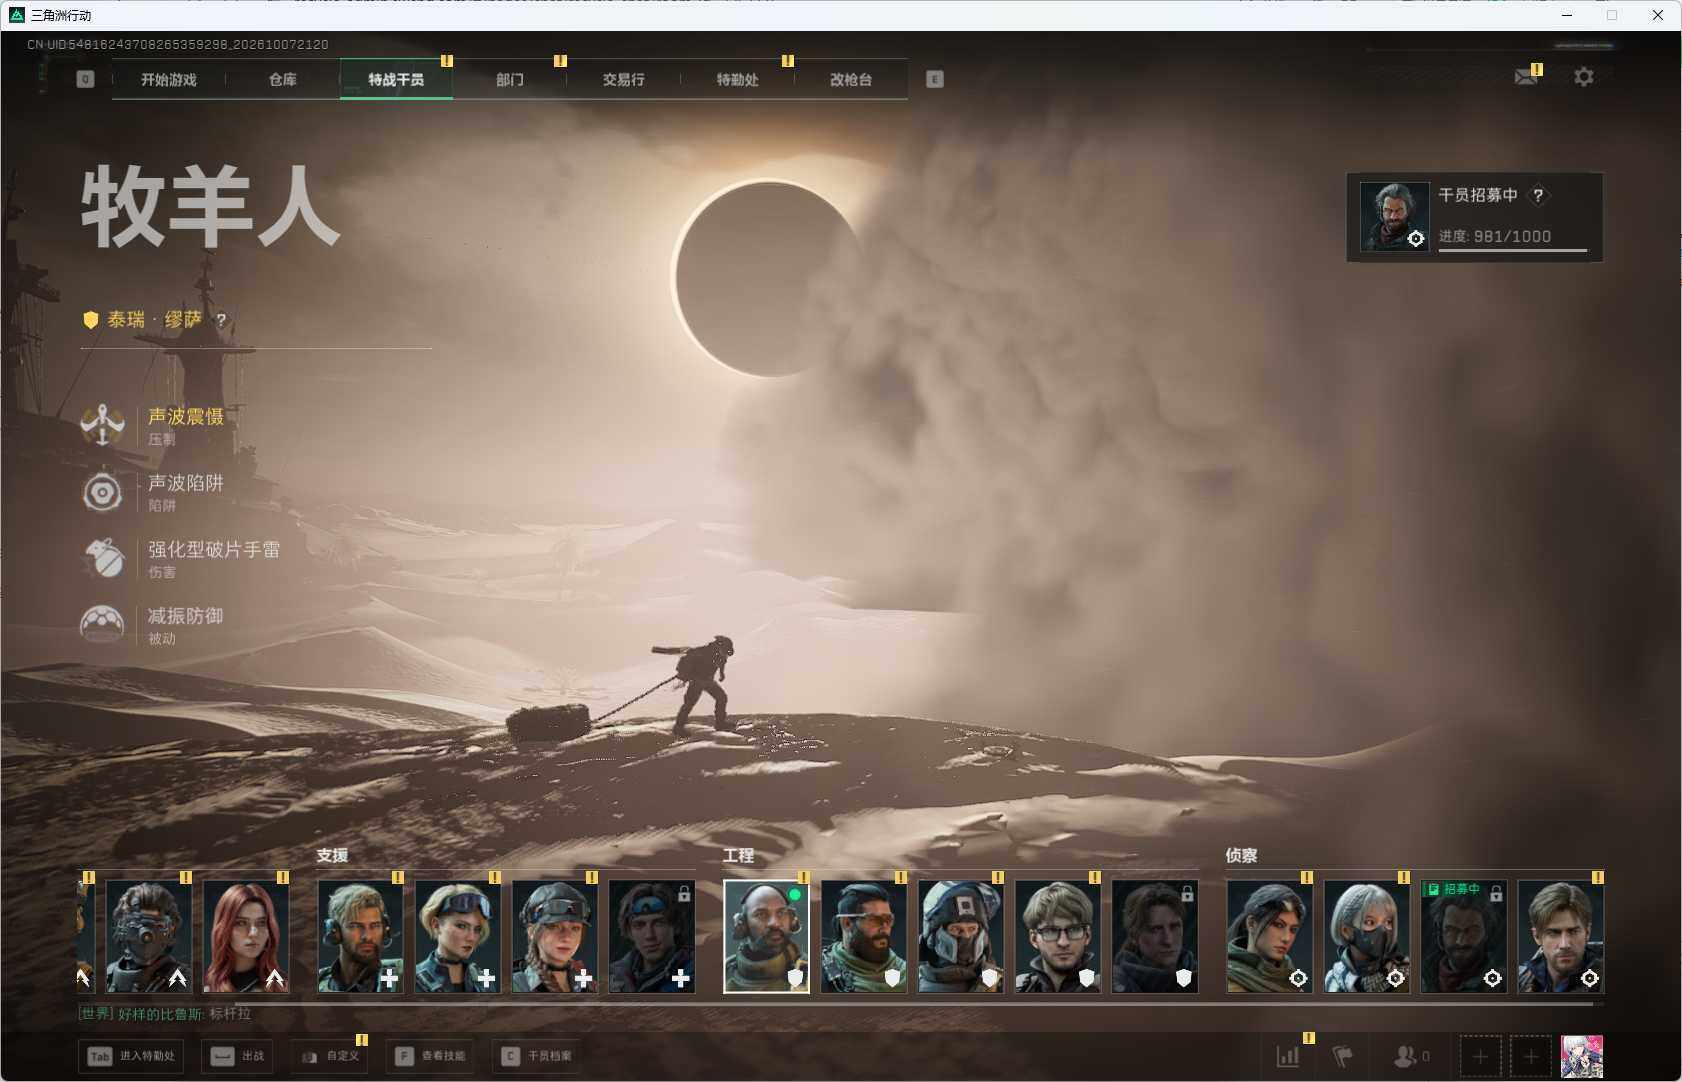
Task: Show help for 泰瑞·缪萨 question mark
Action: pyautogui.click(x=221, y=320)
